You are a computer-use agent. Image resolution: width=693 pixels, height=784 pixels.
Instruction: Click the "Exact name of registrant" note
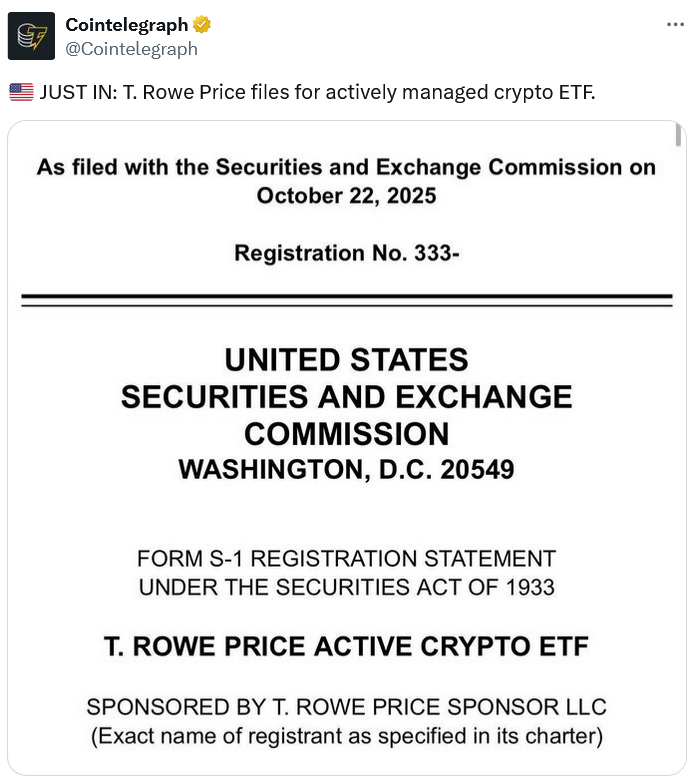(x=346, y=738)
